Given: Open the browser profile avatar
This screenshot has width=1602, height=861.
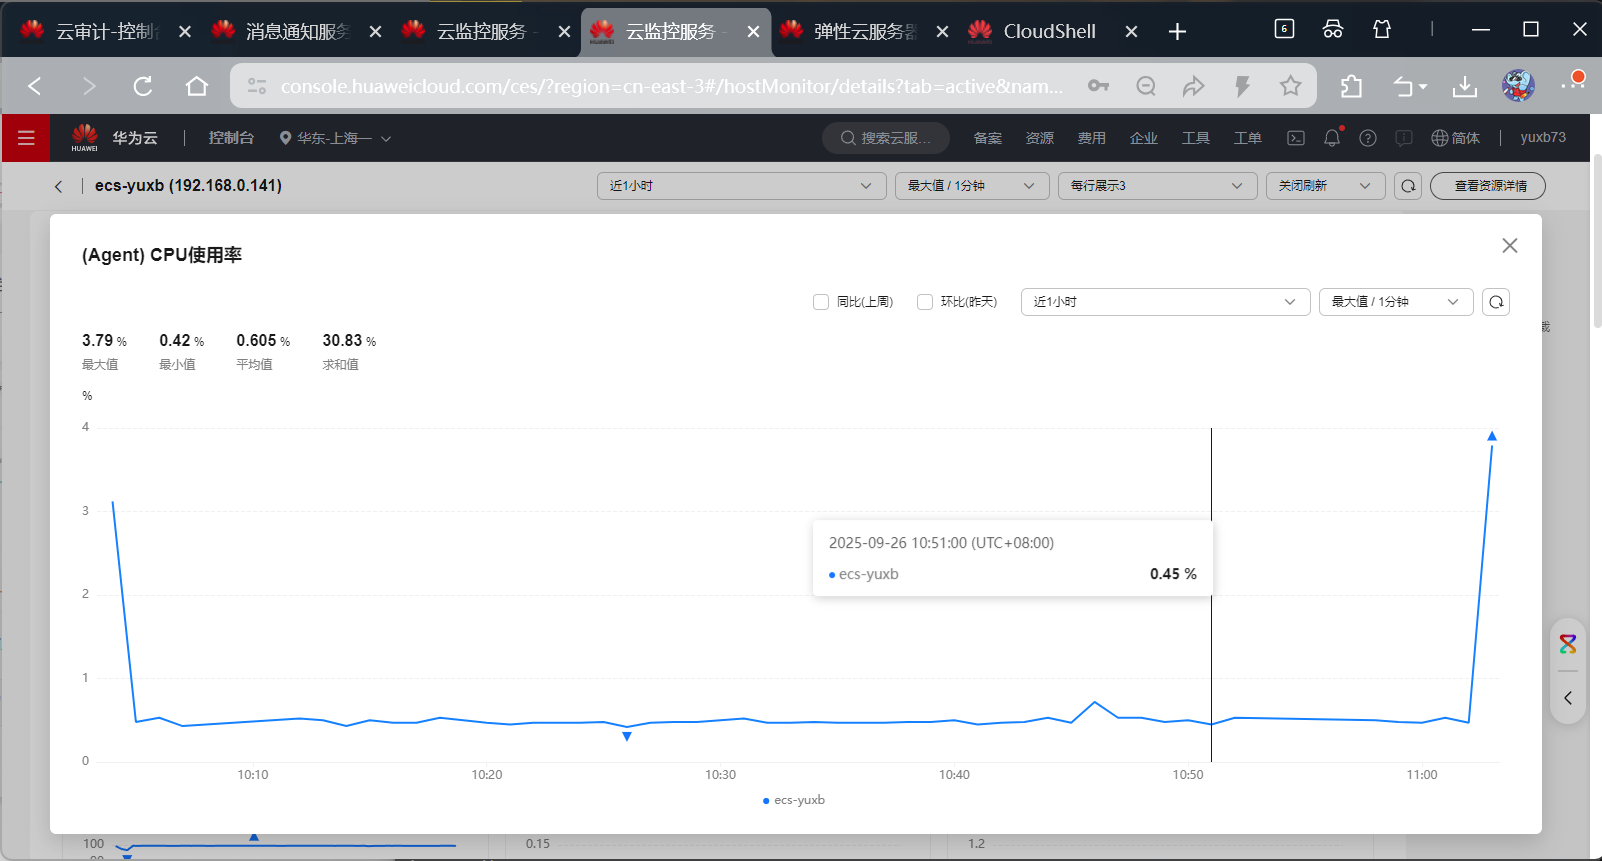Looking at the screenshot, I should [x=1518, y=86].
